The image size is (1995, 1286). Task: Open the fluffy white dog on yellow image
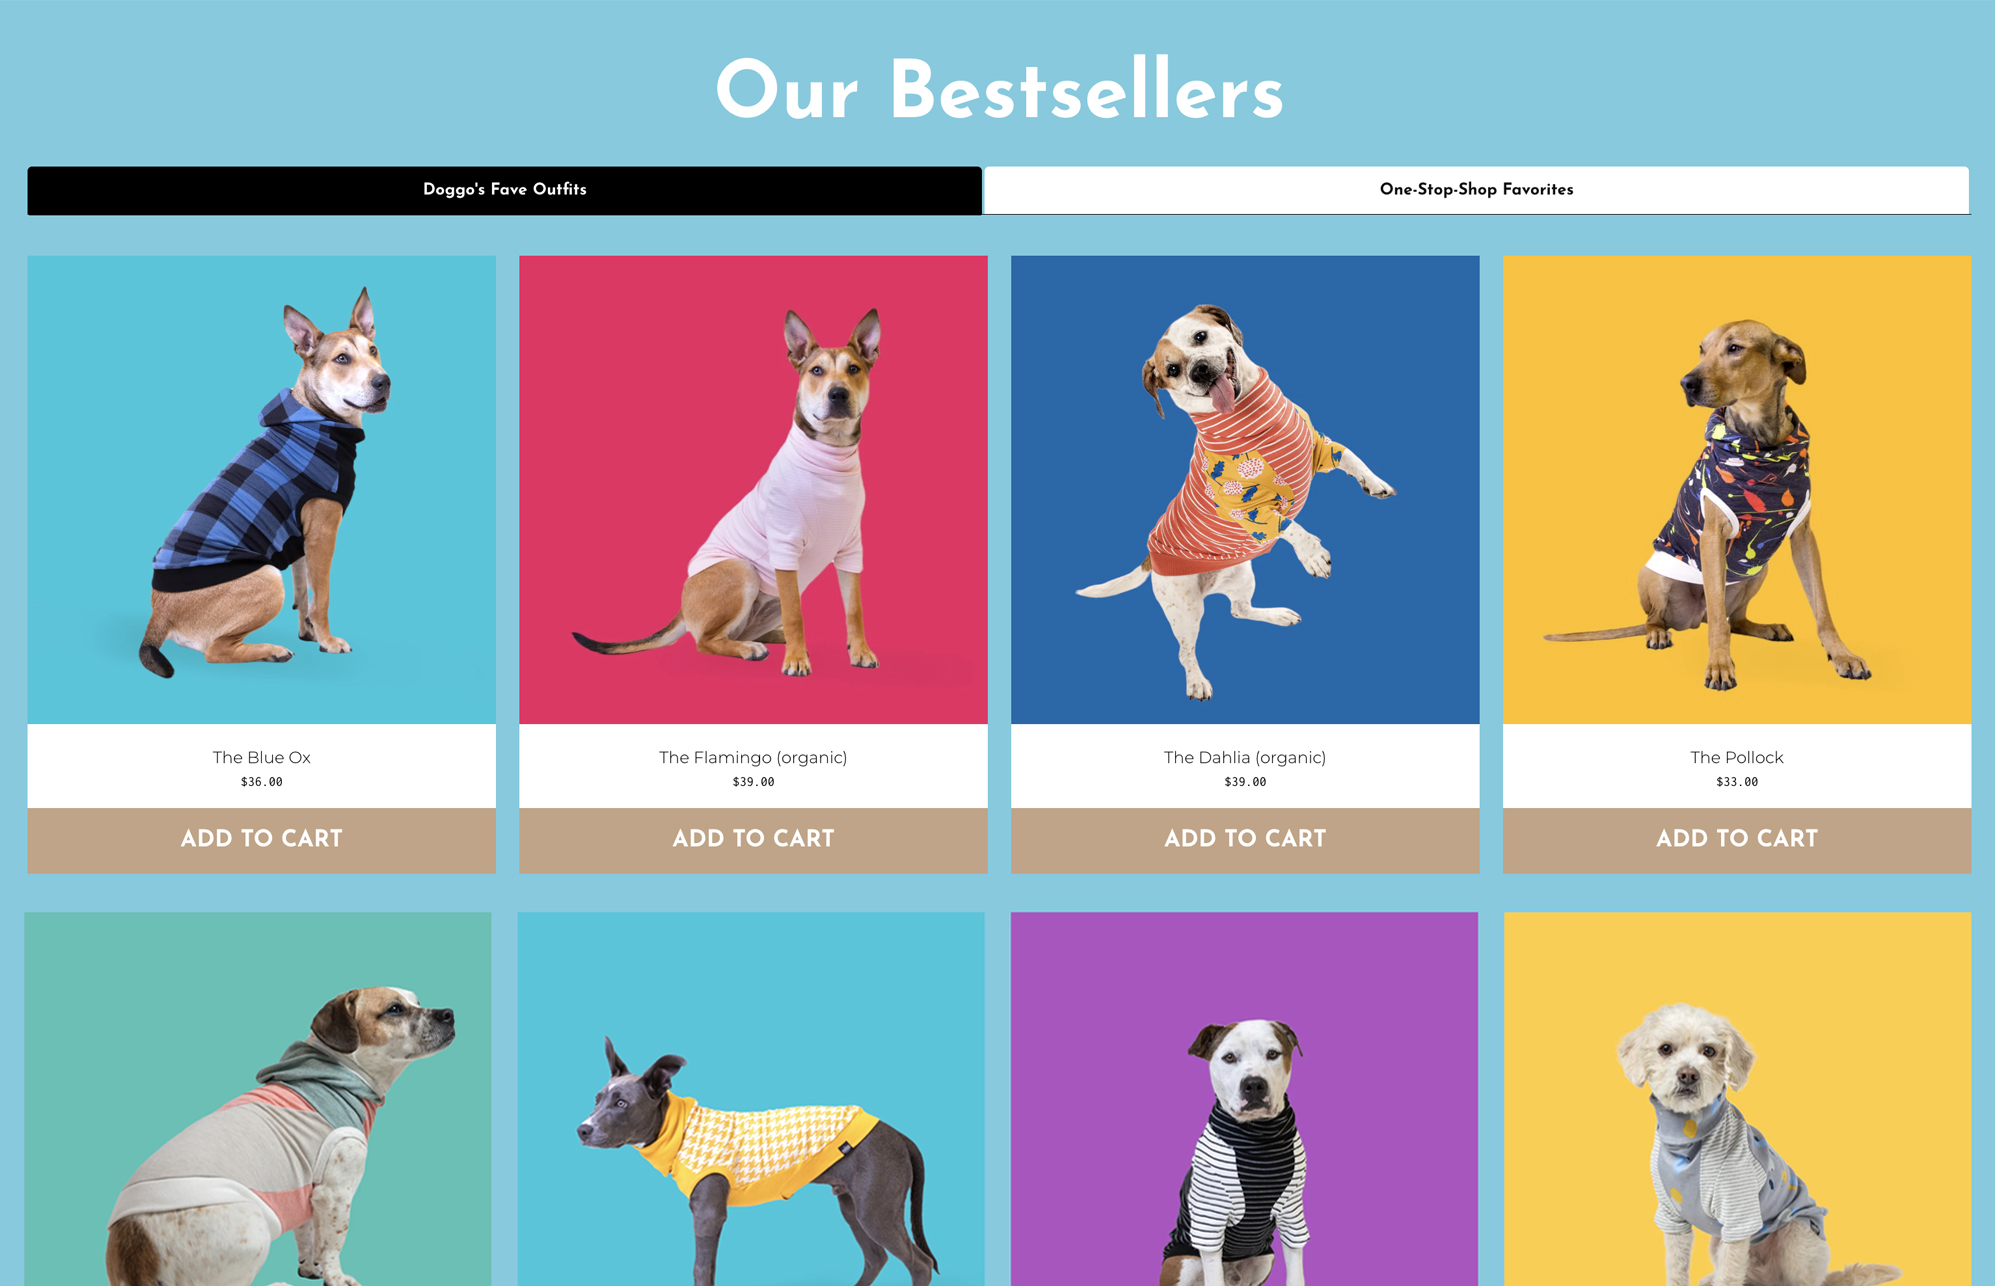click(1737, 1099)
